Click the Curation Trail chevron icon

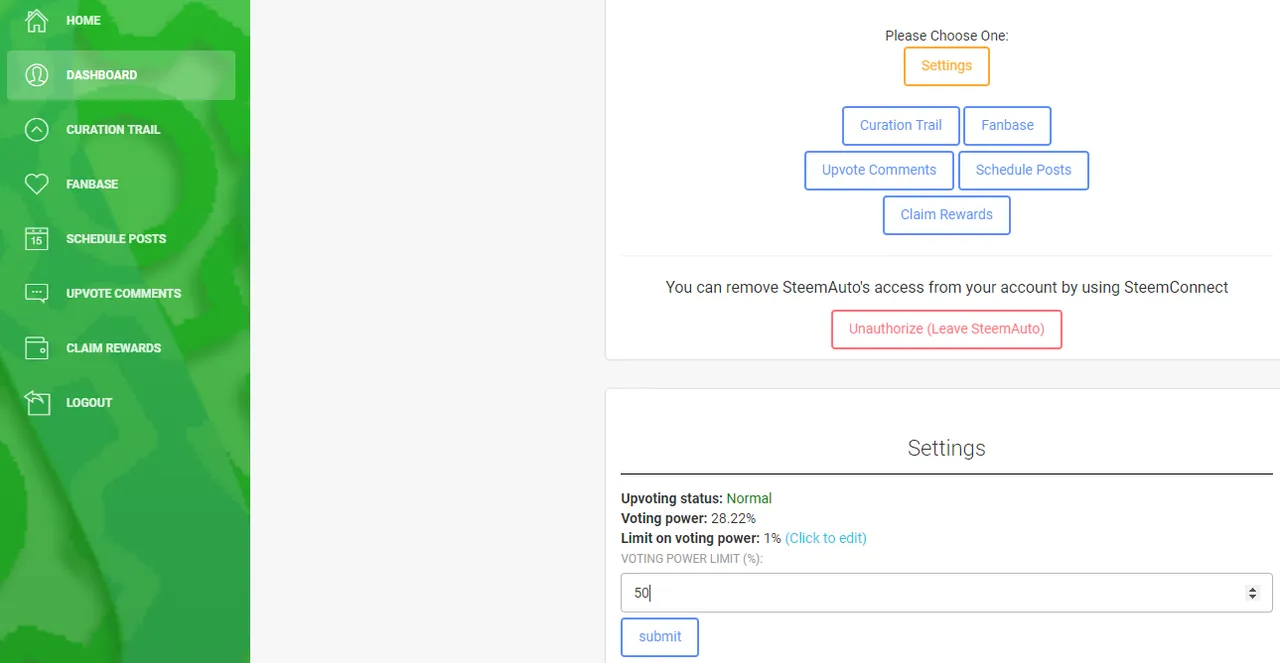(36, 130)
